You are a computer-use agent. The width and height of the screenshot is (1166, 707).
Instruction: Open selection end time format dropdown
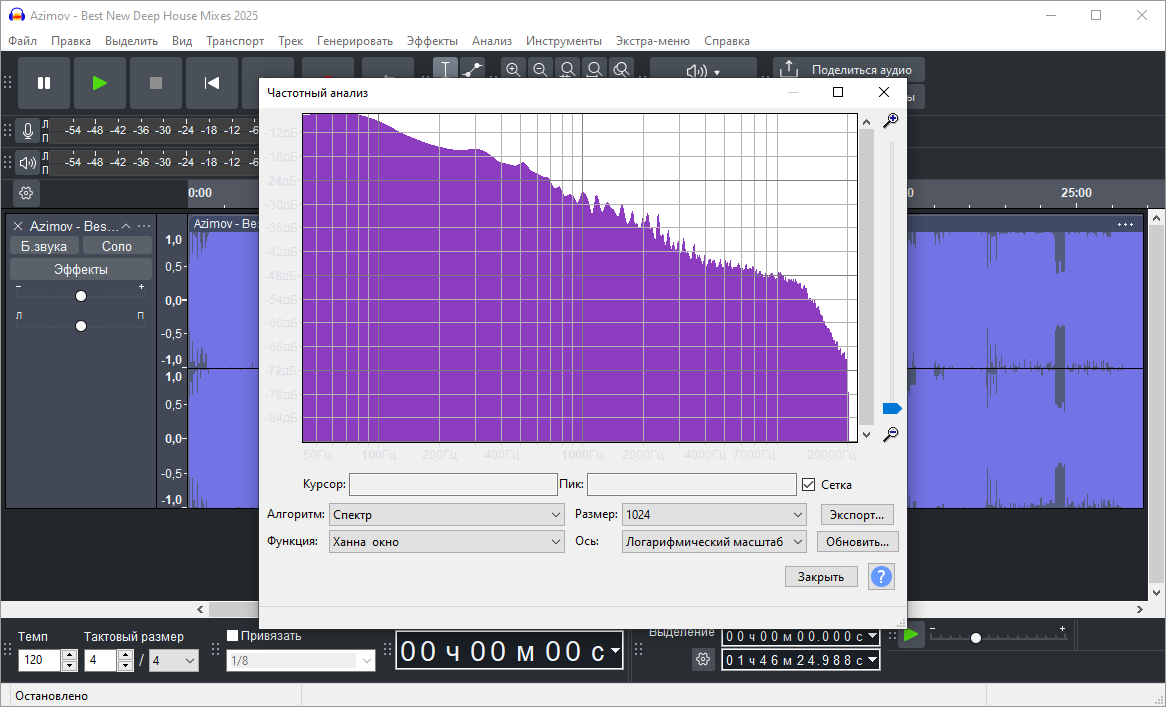[x=872, y=660]
